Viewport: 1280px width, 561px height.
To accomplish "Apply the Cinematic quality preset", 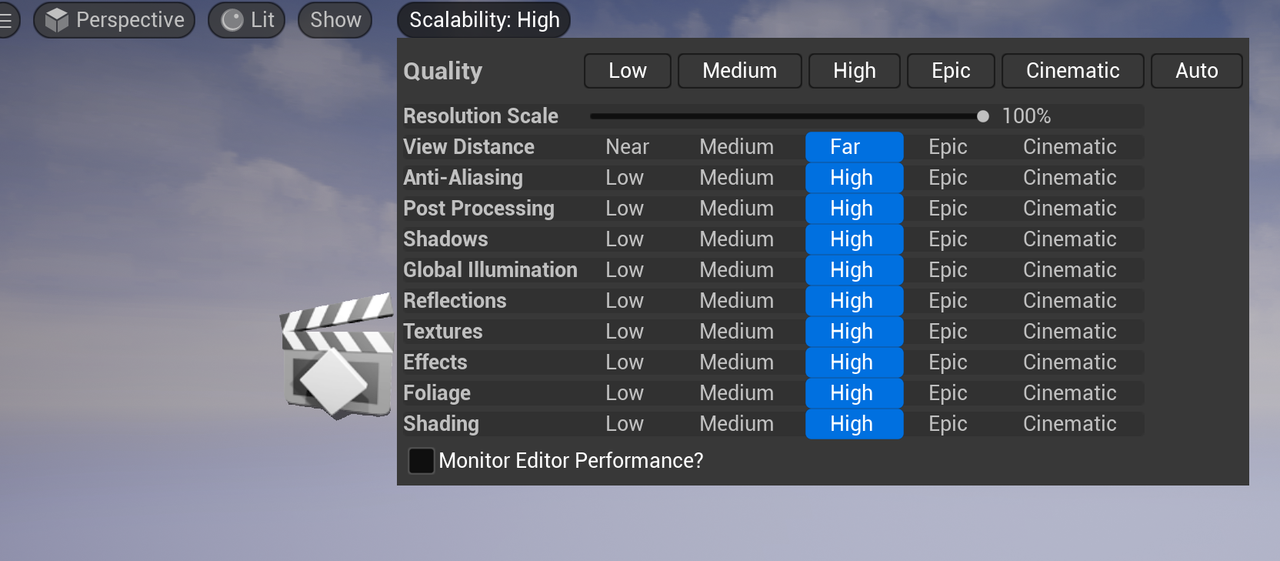I will [1072, 71].
